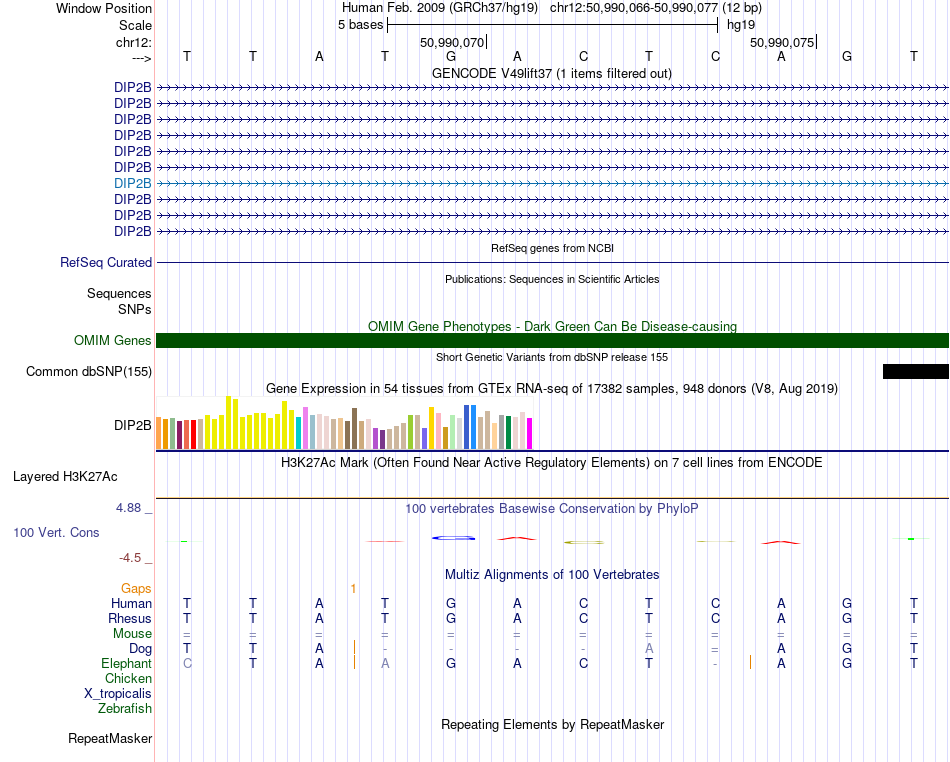Open the OMIM Gene Phenotypes track title
Viewport: 950px width, 762px height.
[x=552, y=326]
